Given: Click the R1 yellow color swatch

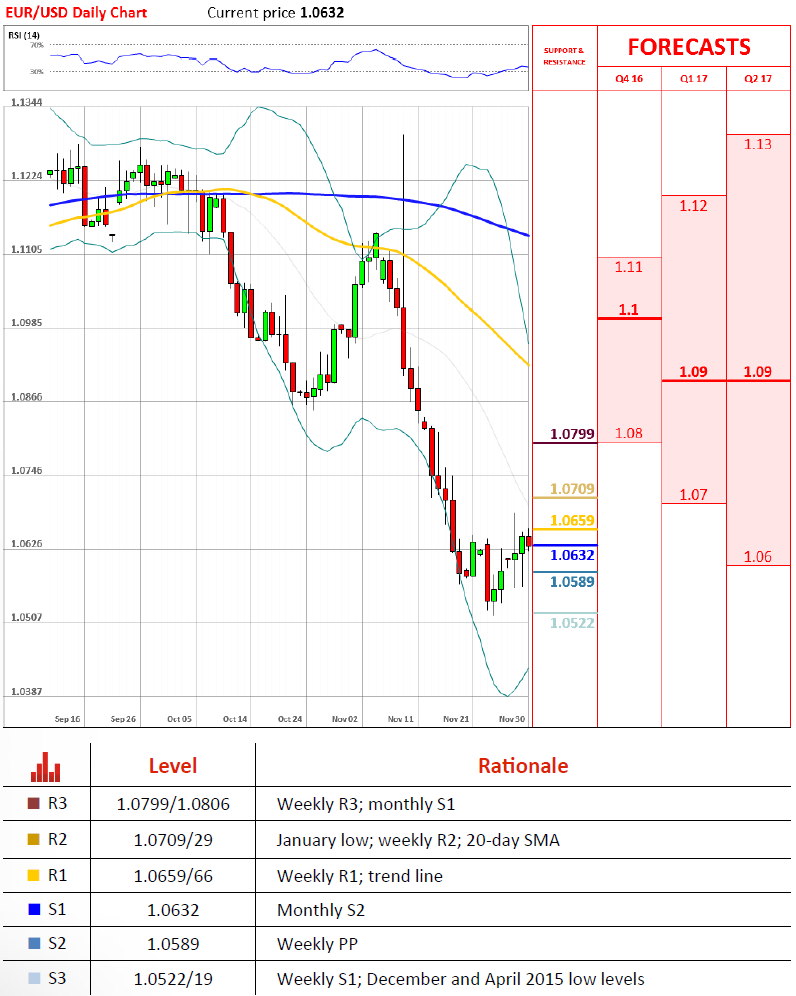Looking at the screenshot, I should (x=34, y=875).
